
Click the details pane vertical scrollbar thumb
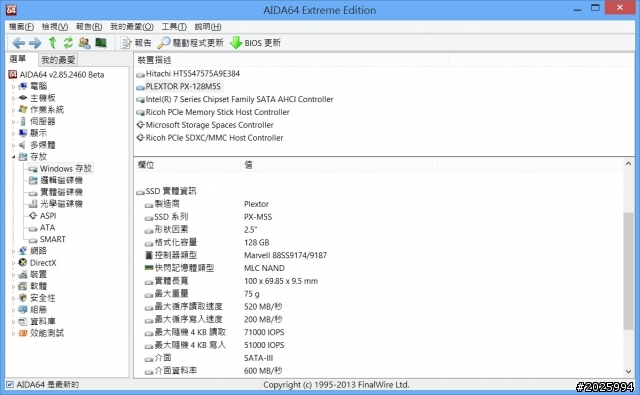(x=629, y=271)
